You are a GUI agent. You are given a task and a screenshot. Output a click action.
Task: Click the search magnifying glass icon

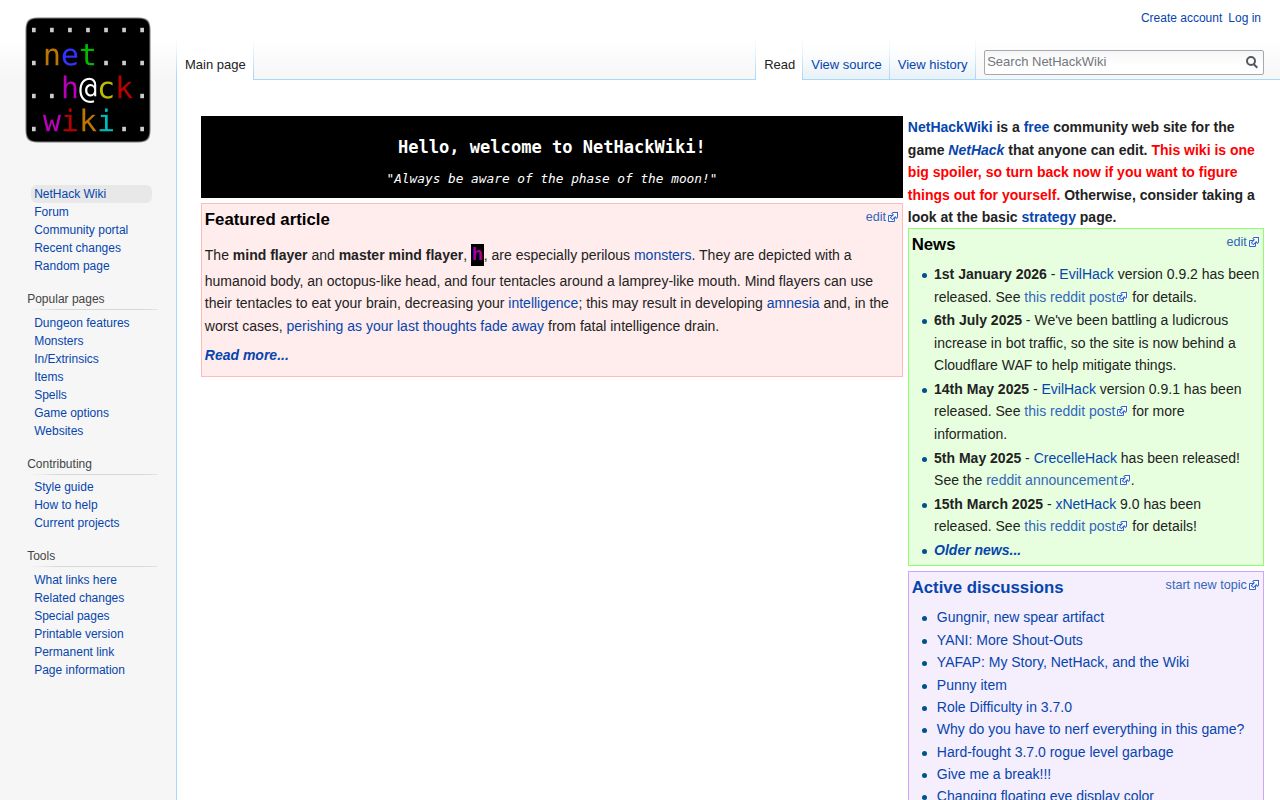pos(1251,62)
